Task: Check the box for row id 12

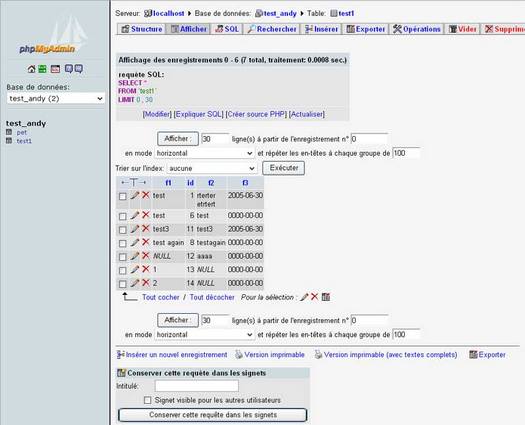Action: click(x=123, y=257)
